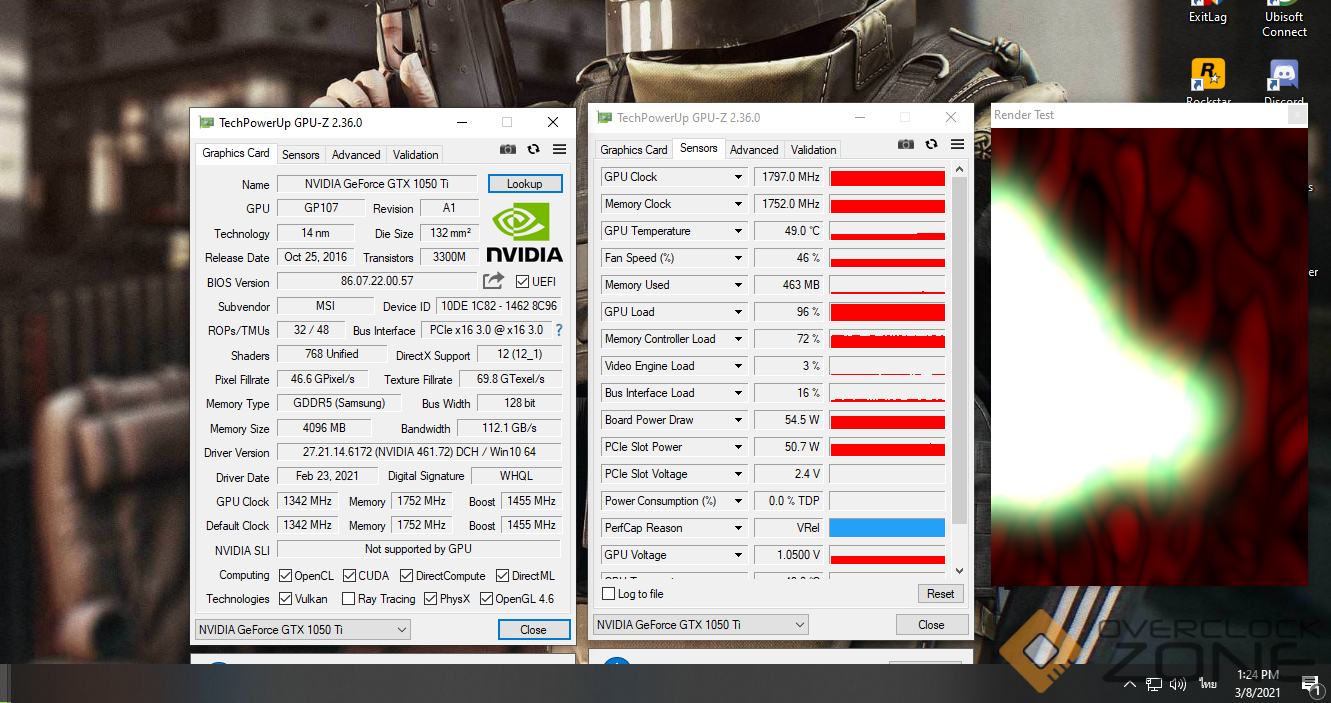Viewport: 1331px width, 703px height.
Task: Click the Lookup button
Action: pos(525,184)
